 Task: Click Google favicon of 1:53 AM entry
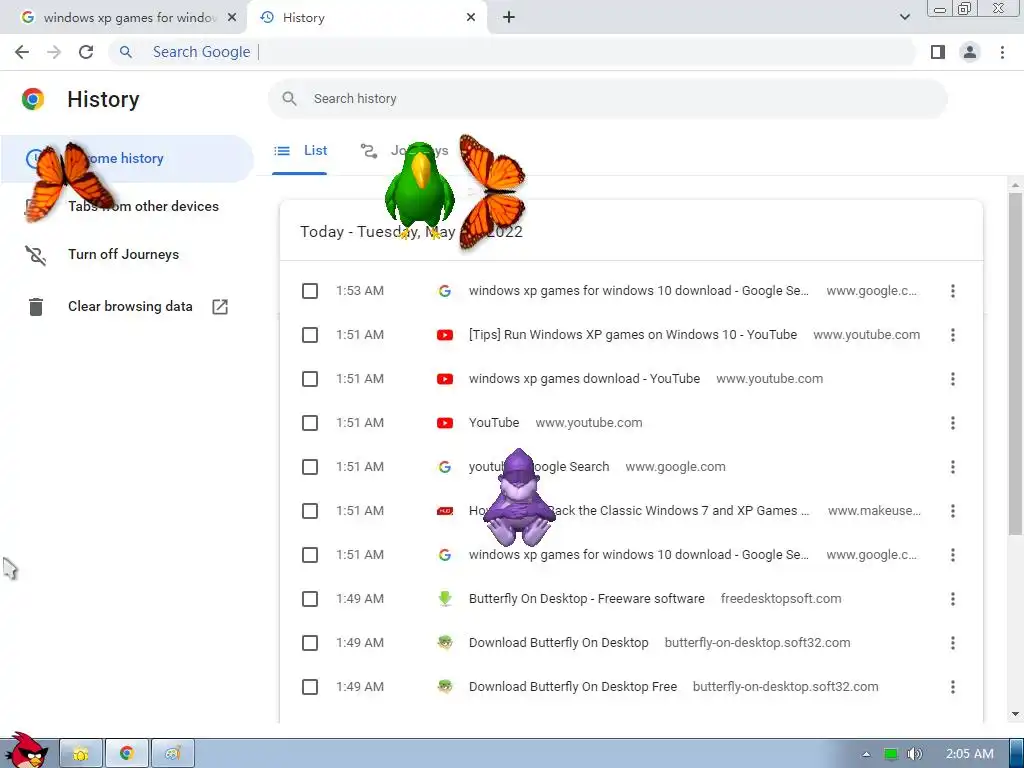click(x=445, y=291)
